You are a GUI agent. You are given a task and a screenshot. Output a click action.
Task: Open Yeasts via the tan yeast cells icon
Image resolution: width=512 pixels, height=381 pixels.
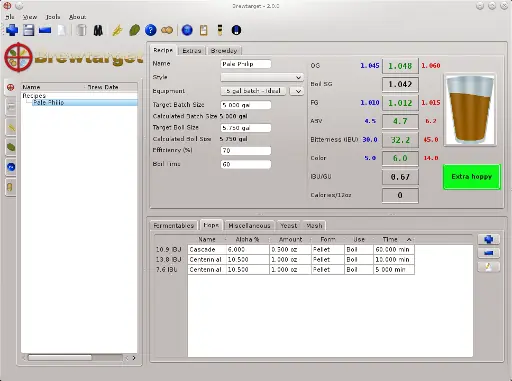click(x=167, y=30)
